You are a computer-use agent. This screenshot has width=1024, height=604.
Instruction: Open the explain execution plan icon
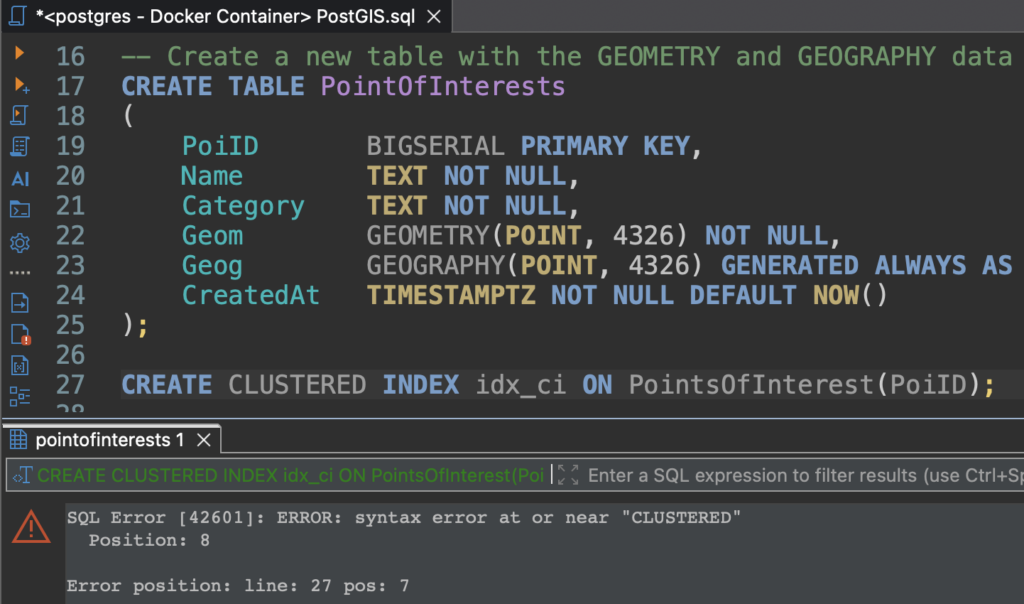point(20,147)
